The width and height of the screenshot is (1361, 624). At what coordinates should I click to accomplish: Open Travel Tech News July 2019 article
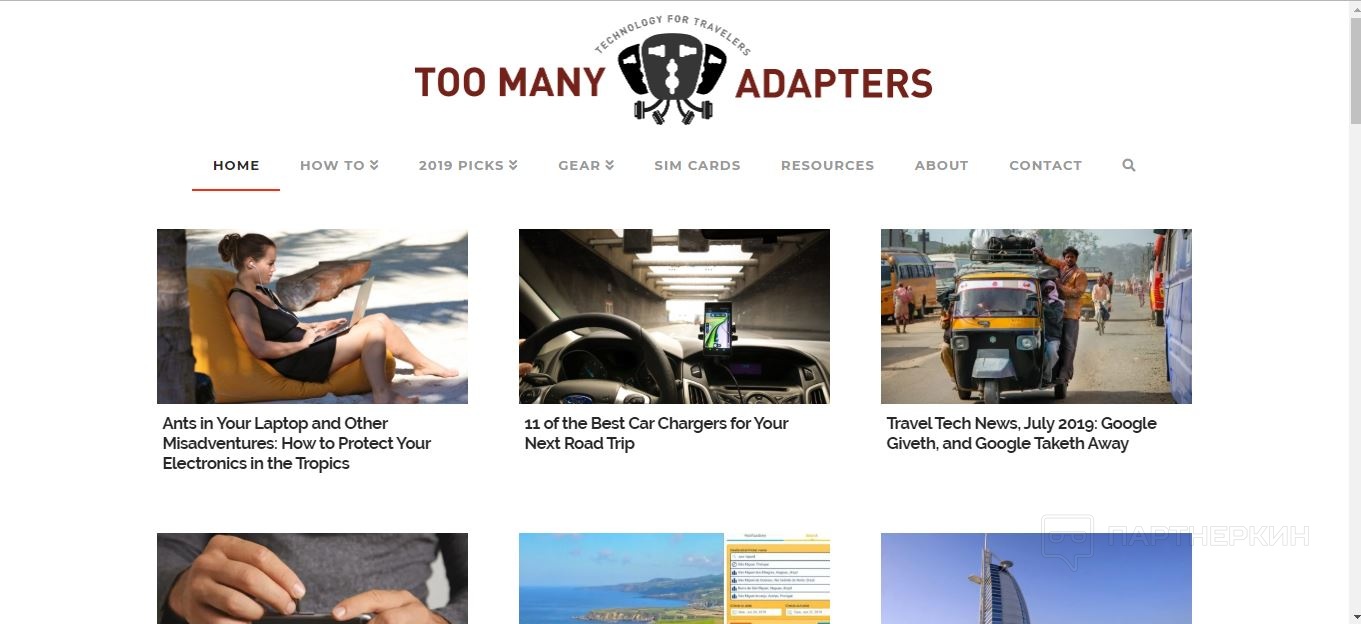pyautogui.click(x=1021, y=433)
